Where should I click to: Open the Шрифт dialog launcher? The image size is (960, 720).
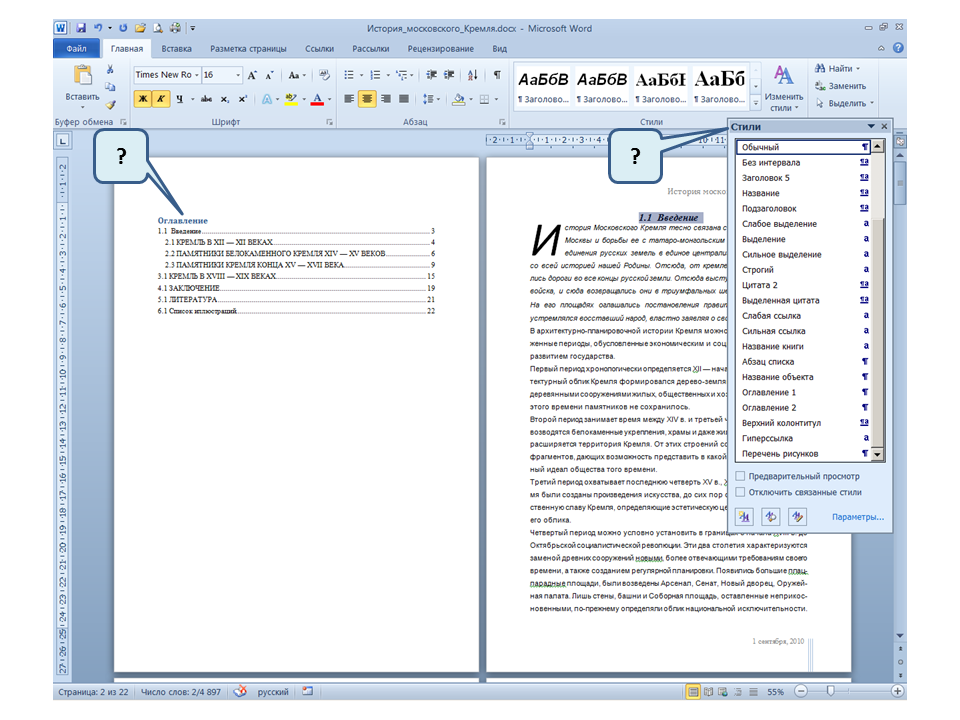[329, 122]
